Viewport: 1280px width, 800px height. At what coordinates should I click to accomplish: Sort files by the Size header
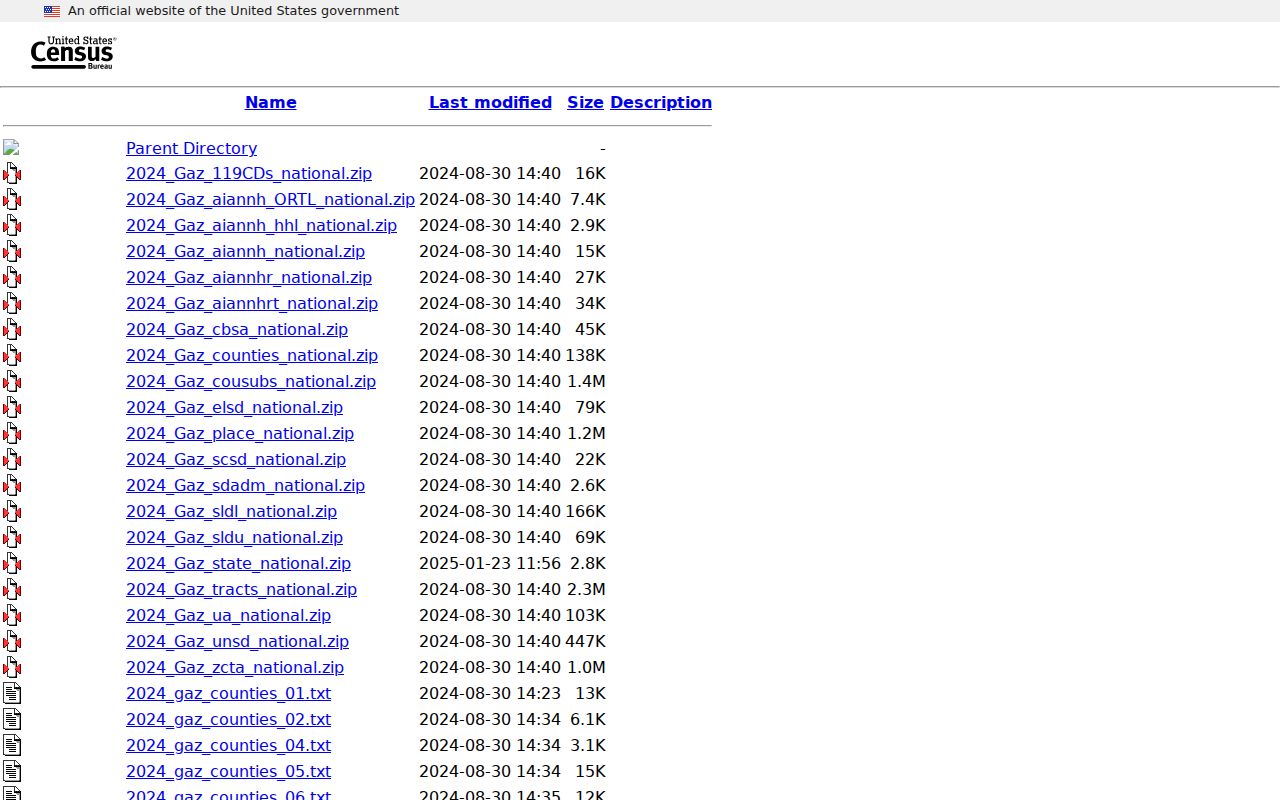pyautogui.click(x=585, y=102)
